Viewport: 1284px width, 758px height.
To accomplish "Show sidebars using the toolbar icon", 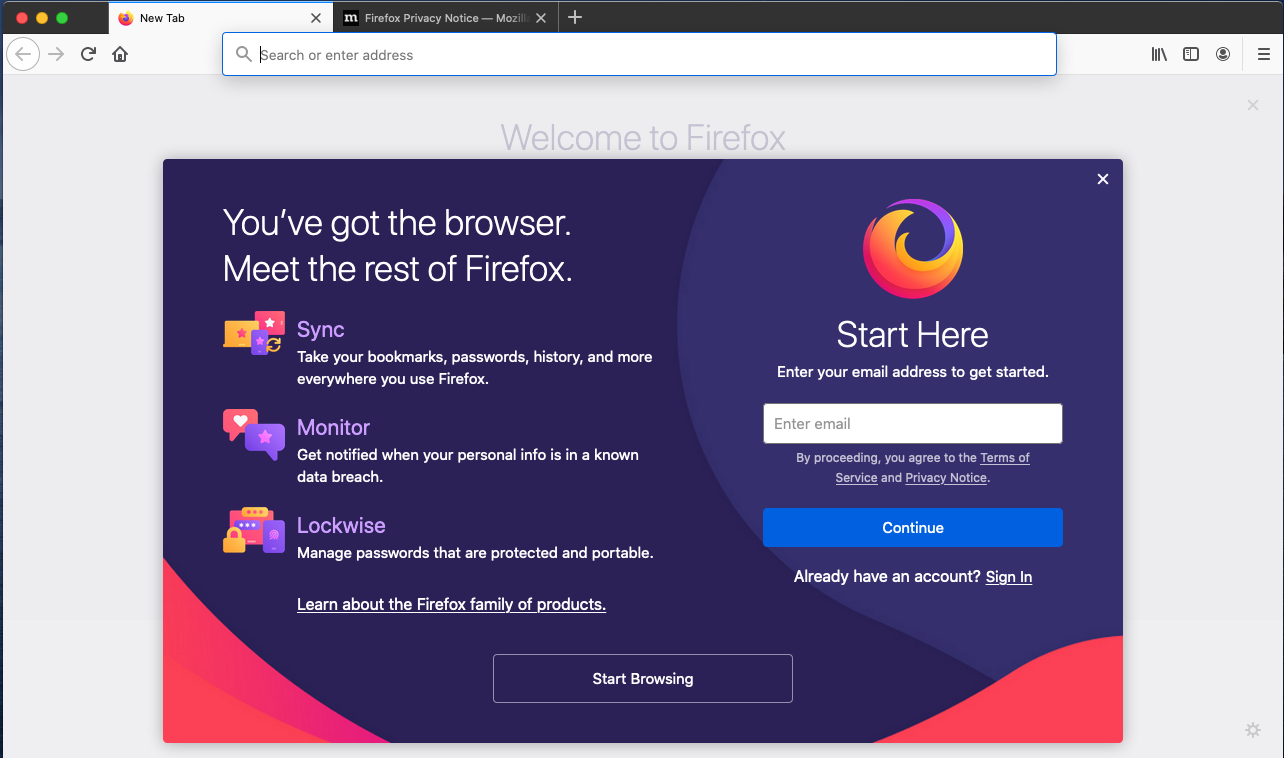I will click(x=1191, y=54).
